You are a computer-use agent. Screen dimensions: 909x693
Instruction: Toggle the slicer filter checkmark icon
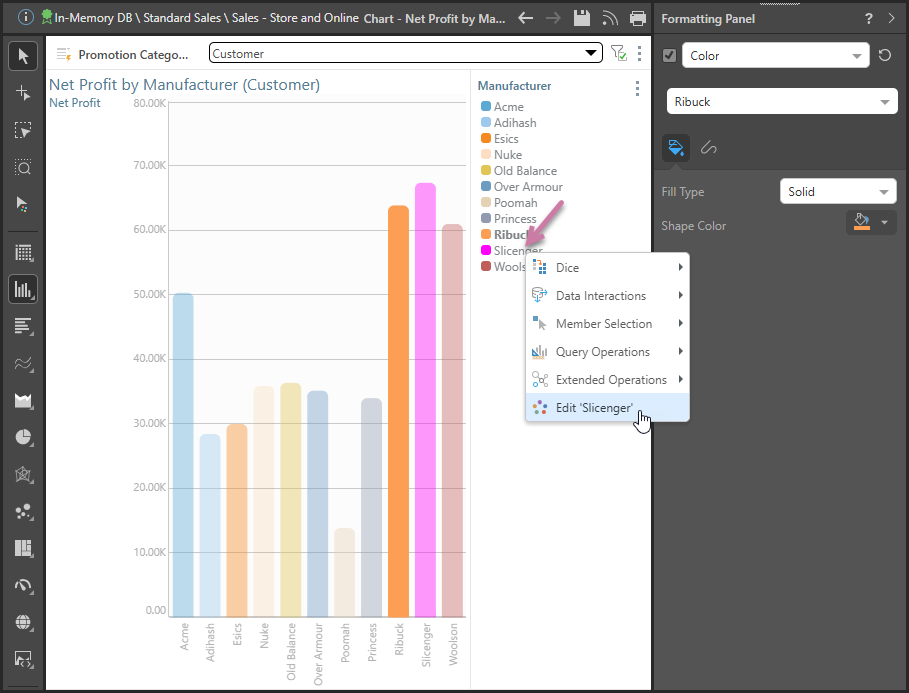[618, 54]
